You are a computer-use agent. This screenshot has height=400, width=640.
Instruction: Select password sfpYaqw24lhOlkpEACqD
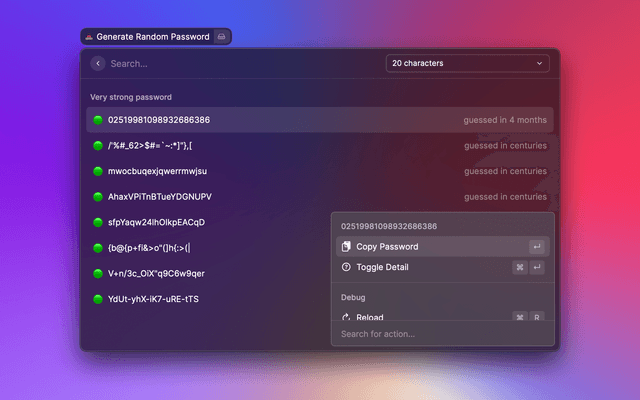(x=157, y=222)
